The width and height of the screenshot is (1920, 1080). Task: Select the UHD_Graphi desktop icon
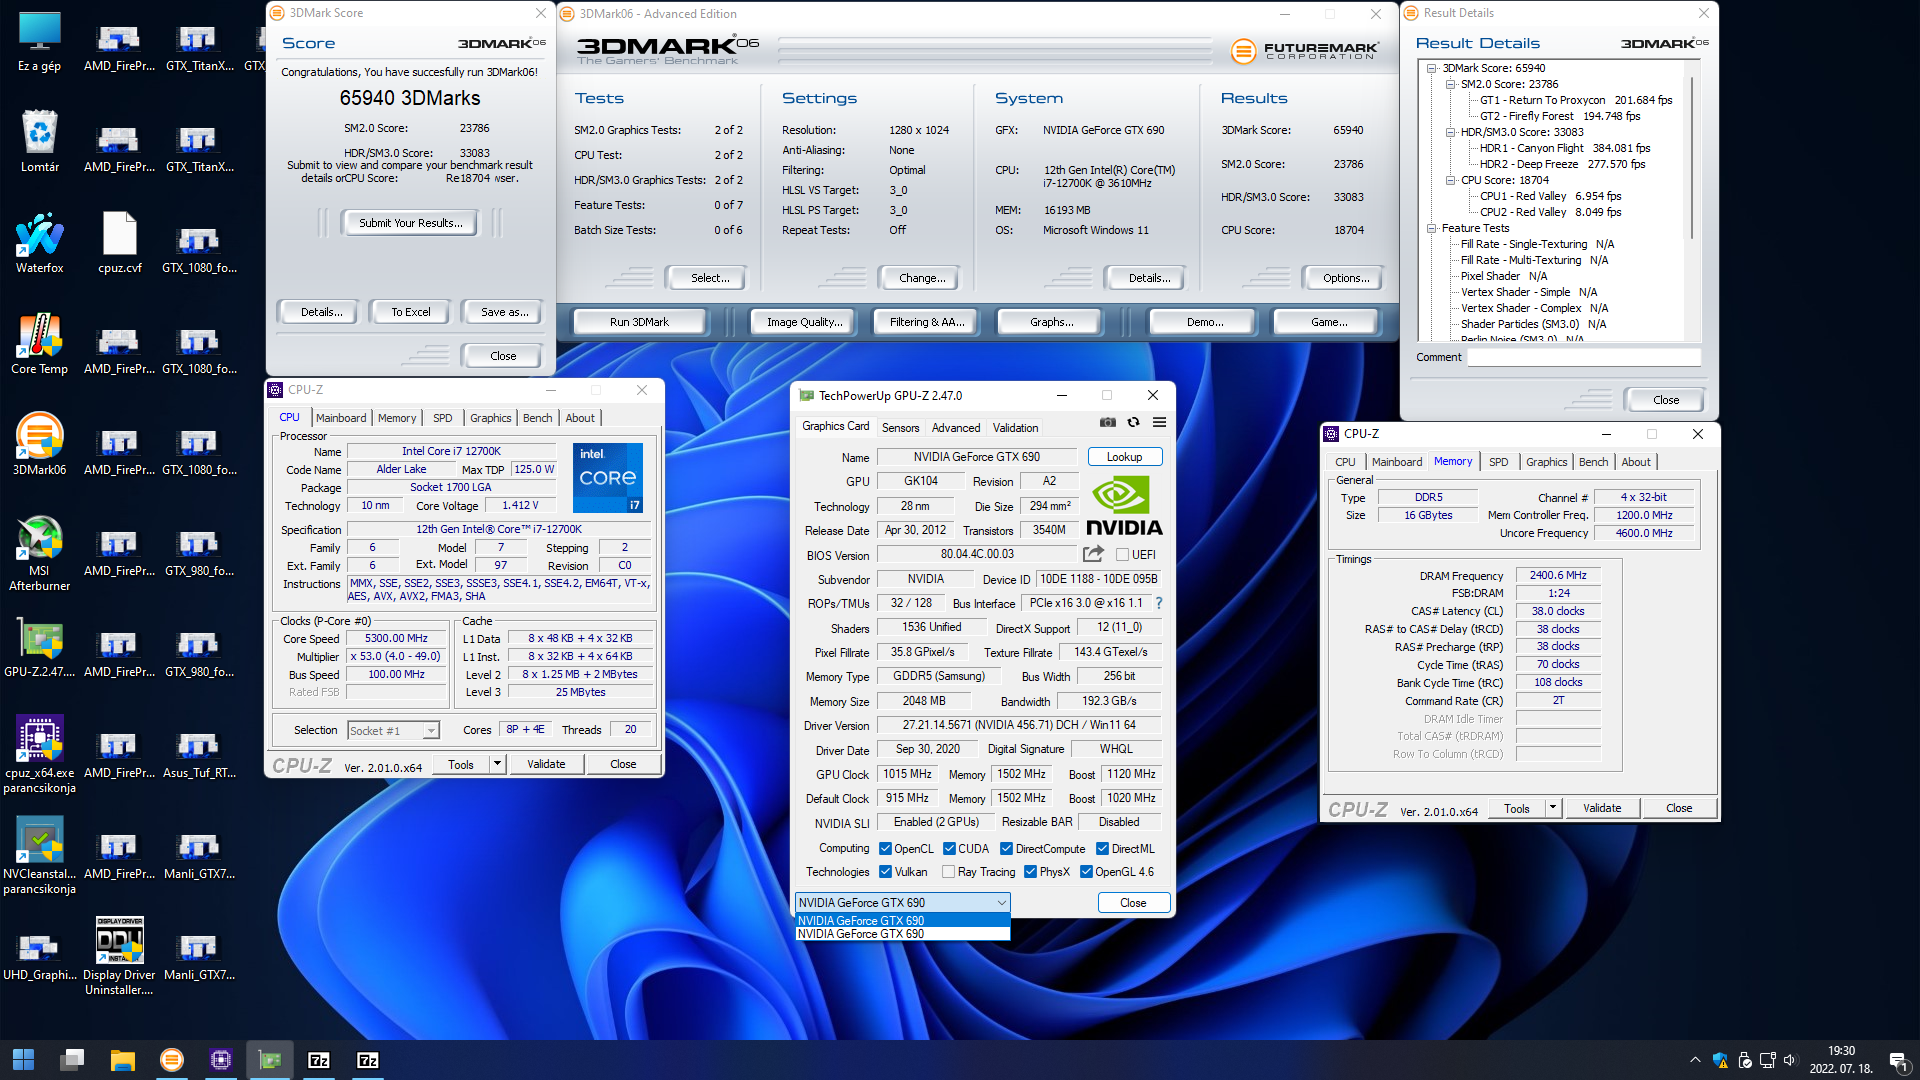pyautogui.click(x=39, y=956)
